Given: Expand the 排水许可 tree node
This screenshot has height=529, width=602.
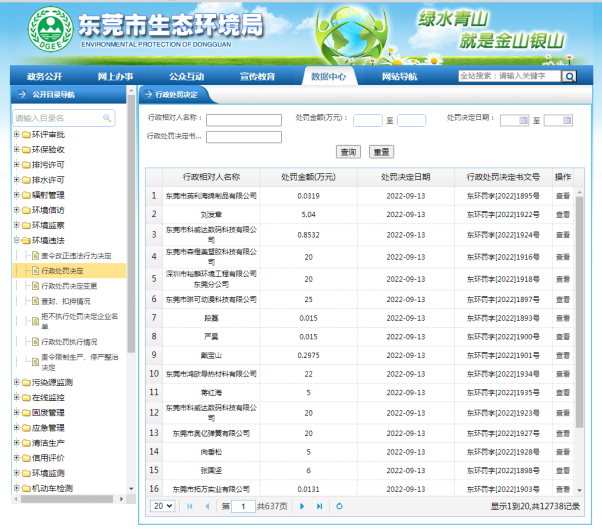Looking at the screenshot, I should [x=17, y=179].
